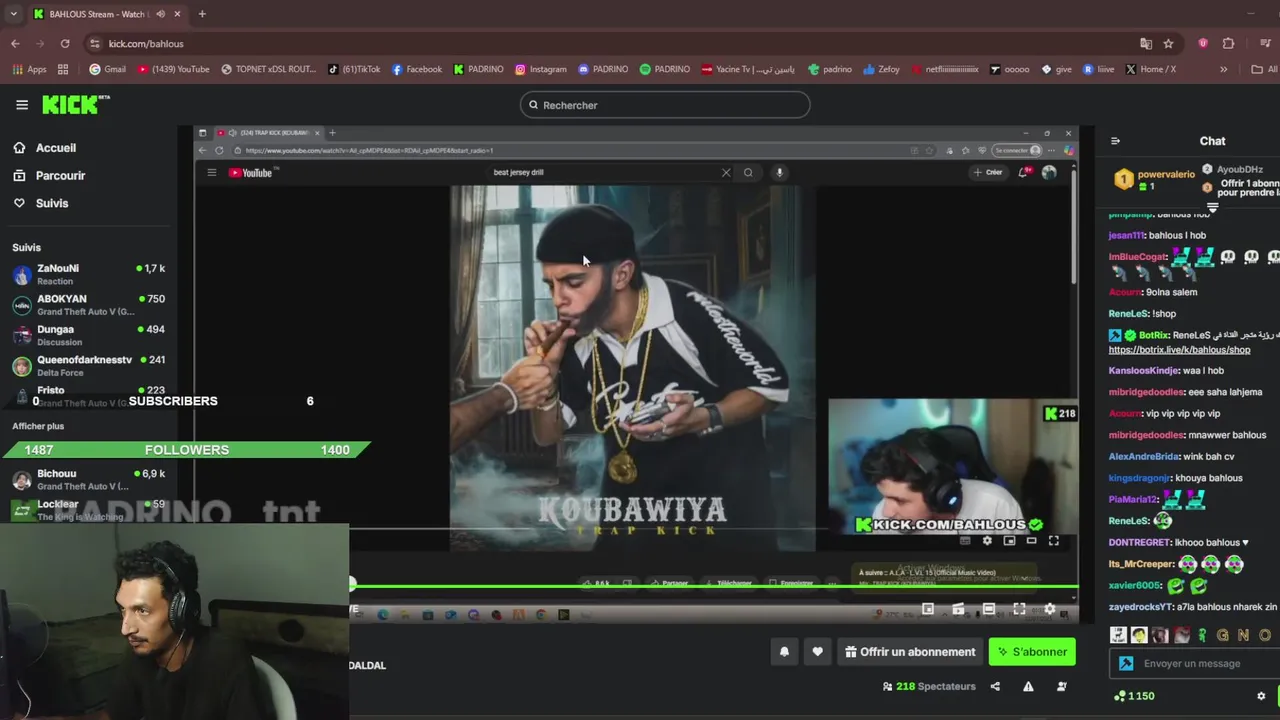
Task: Open the chat settings gear
Action: coord(1261,696)
